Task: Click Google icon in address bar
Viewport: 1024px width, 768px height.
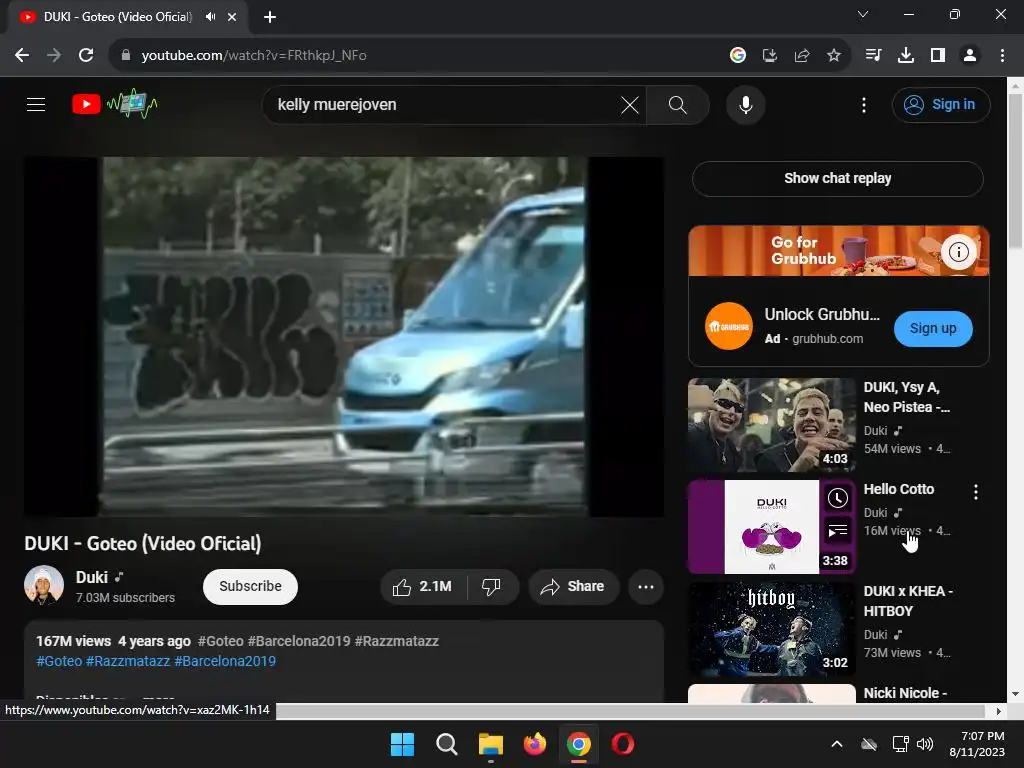Action: tap(737, 56)
